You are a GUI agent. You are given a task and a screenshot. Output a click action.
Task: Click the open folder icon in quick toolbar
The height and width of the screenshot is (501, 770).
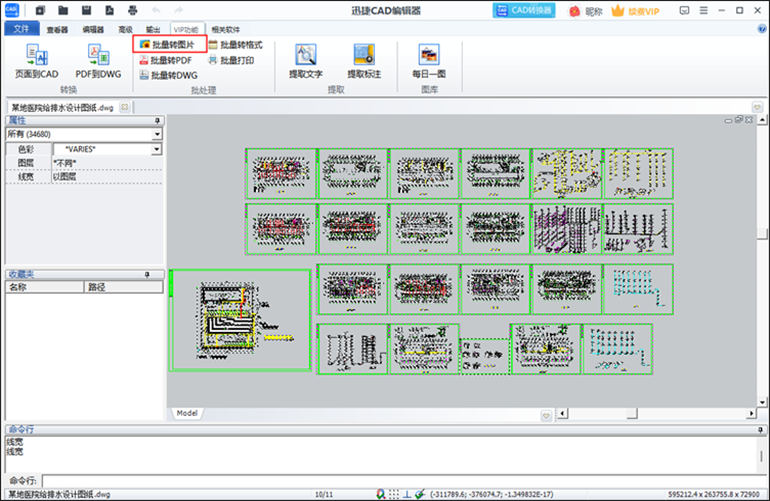tap(63, 10)
